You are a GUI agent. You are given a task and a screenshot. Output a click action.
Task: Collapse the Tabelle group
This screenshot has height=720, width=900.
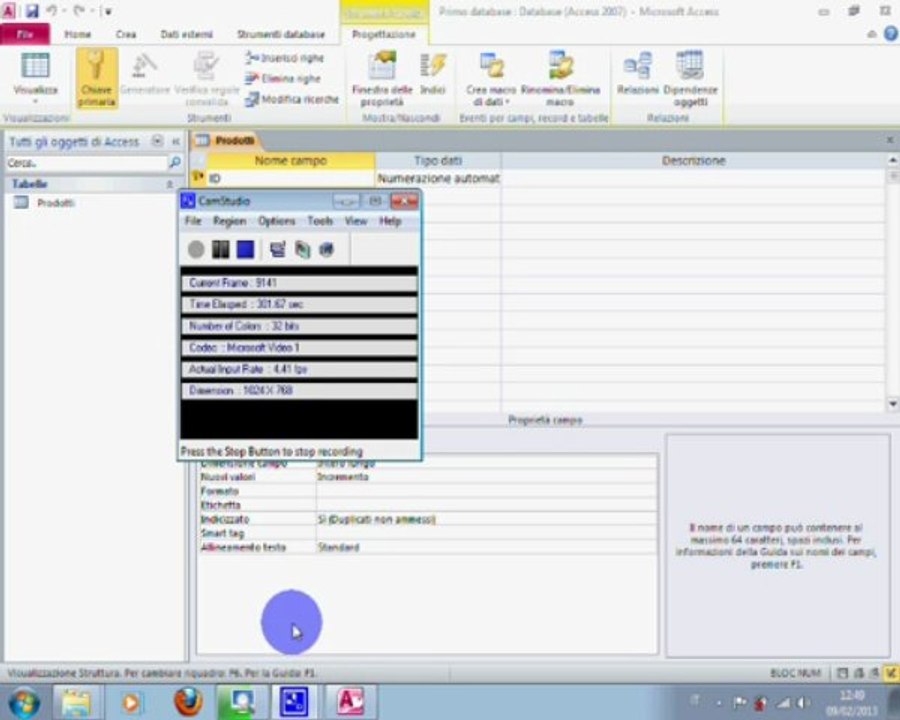(169, 184)
